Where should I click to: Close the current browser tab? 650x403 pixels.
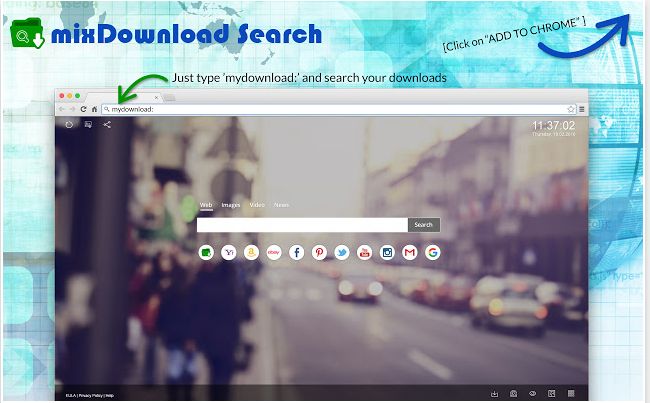pos(156,97)
